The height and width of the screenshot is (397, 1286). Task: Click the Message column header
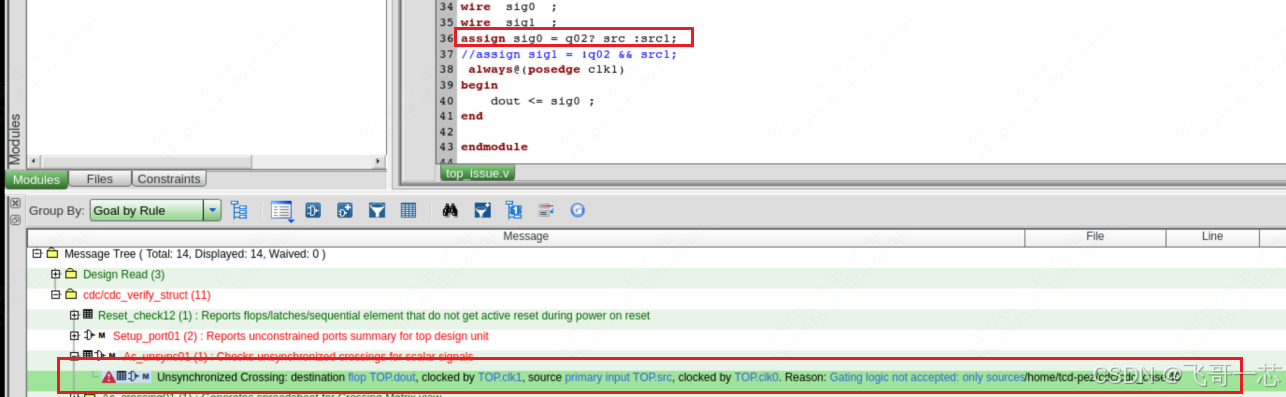point(526,236)
